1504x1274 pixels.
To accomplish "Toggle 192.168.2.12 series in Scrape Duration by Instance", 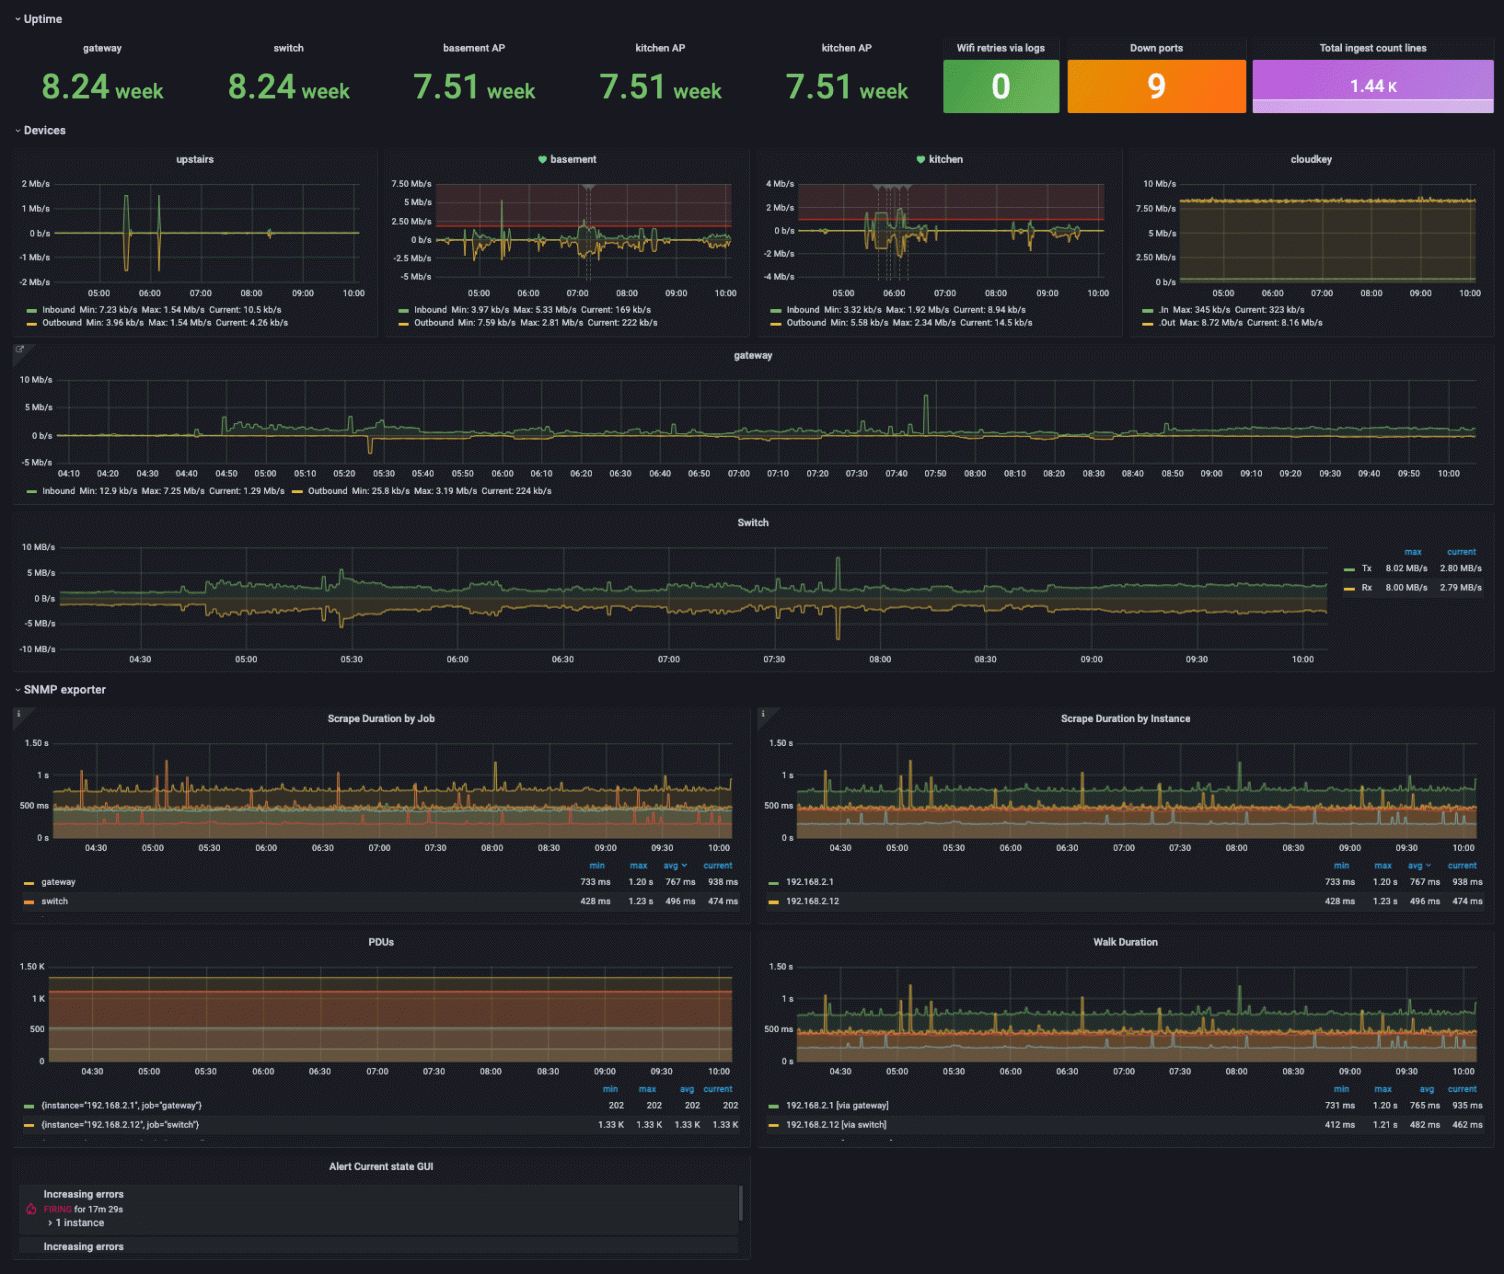I will tap(812, 901).
